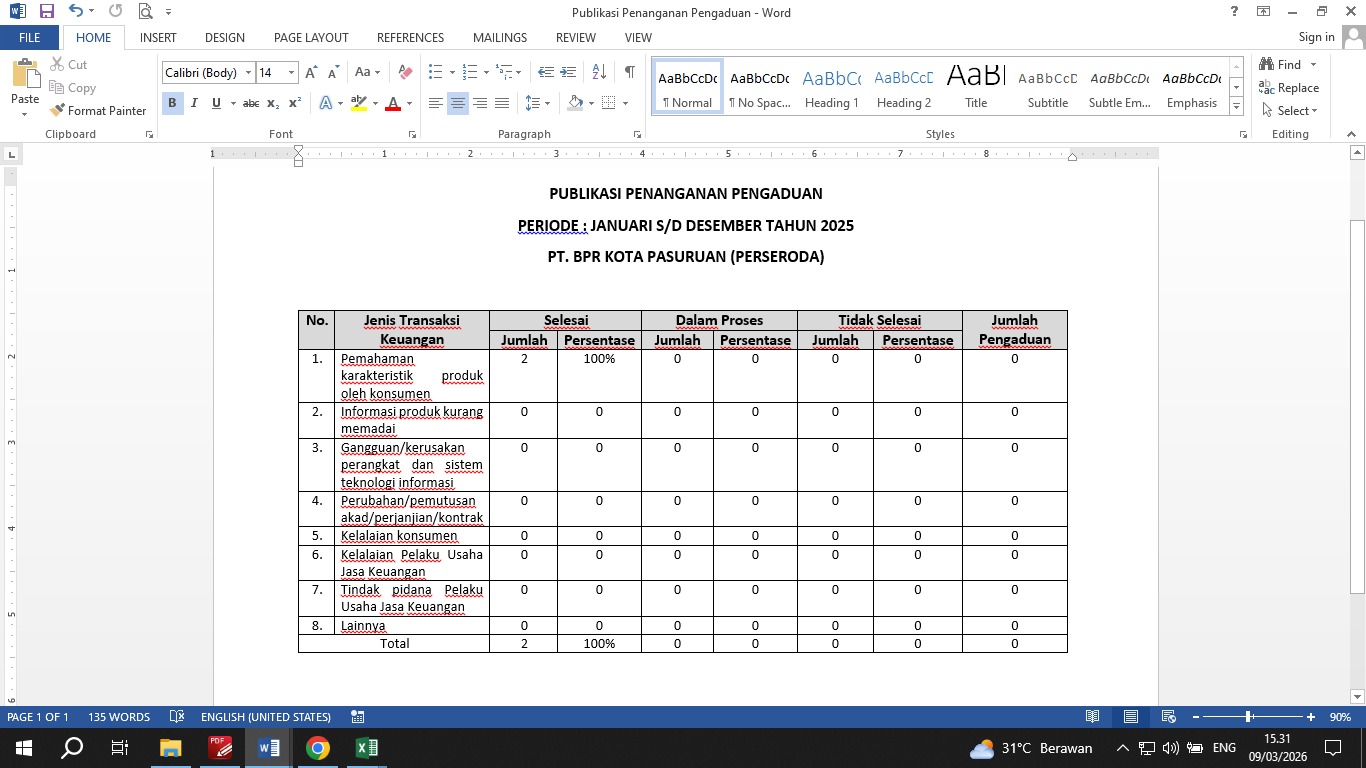Sort the selected text

tap(599, 73)
